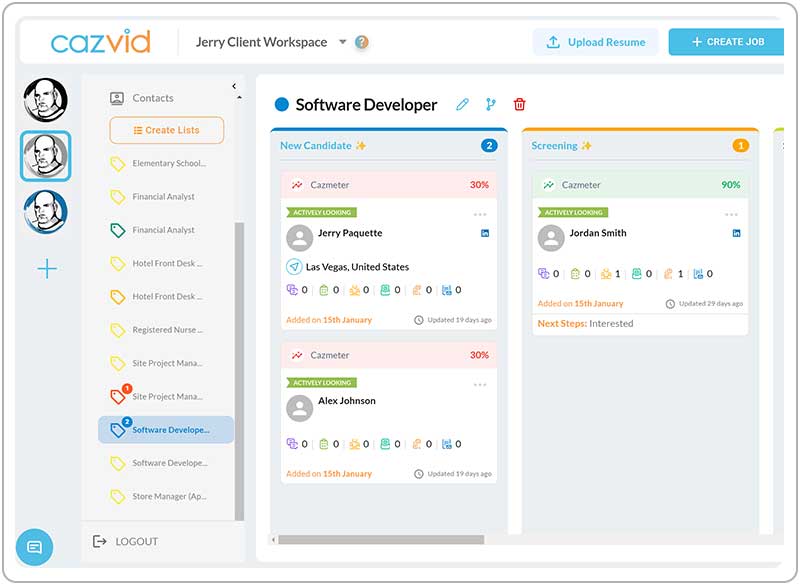Click the Alex Johnson candidate name
This screenshot has height=584, width=800.
[x=347, y=401]
